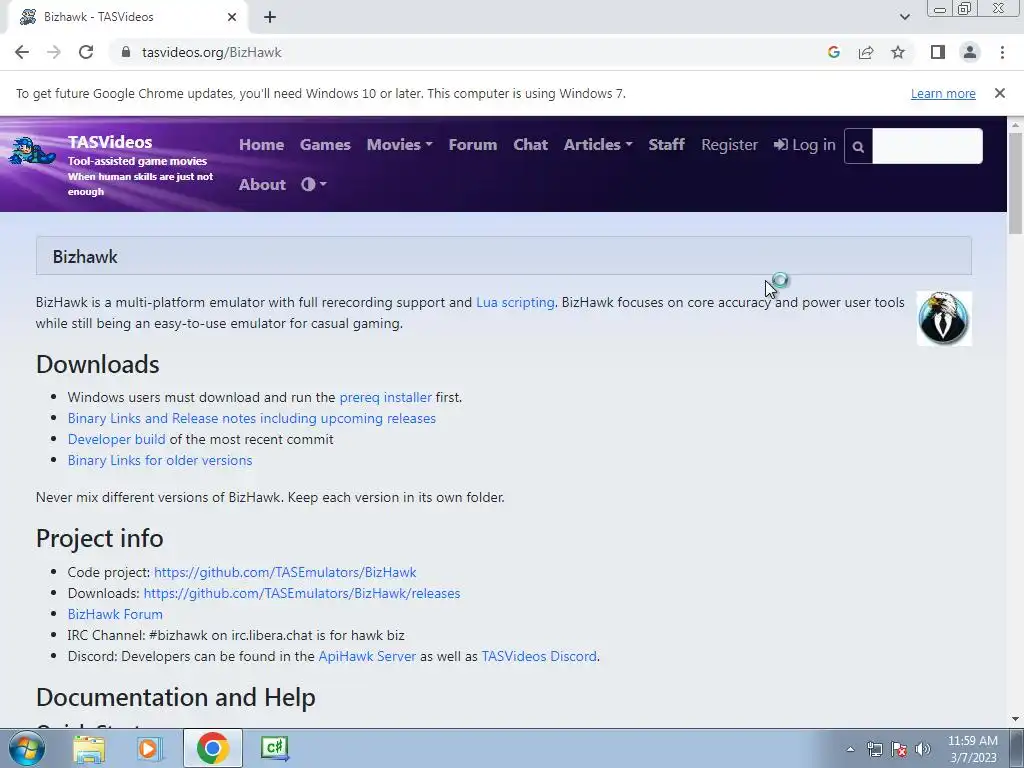This screenshot has width=1024, height=768.
Task: Click the Log in link
Action: click(805, 144)
